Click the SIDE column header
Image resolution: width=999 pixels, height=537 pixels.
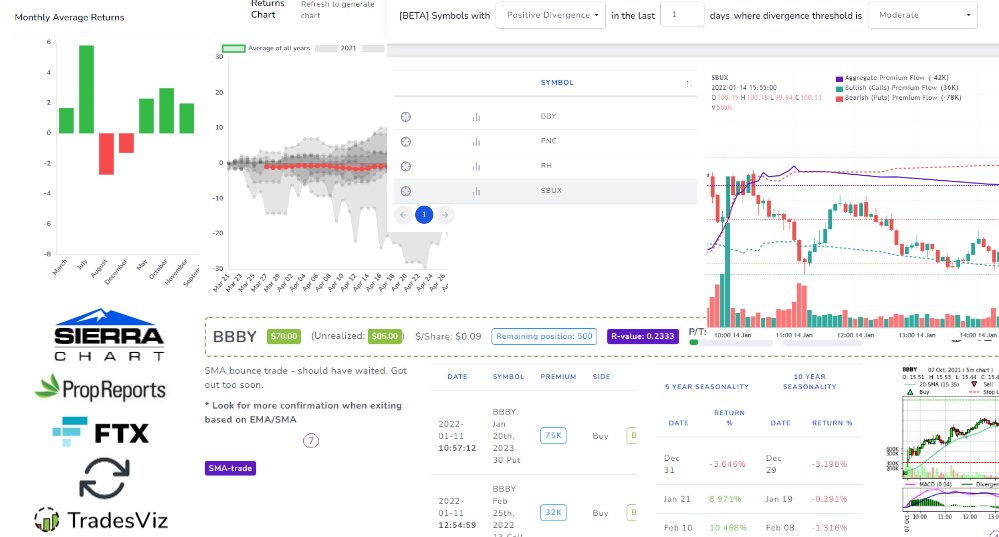pos(601,376)
